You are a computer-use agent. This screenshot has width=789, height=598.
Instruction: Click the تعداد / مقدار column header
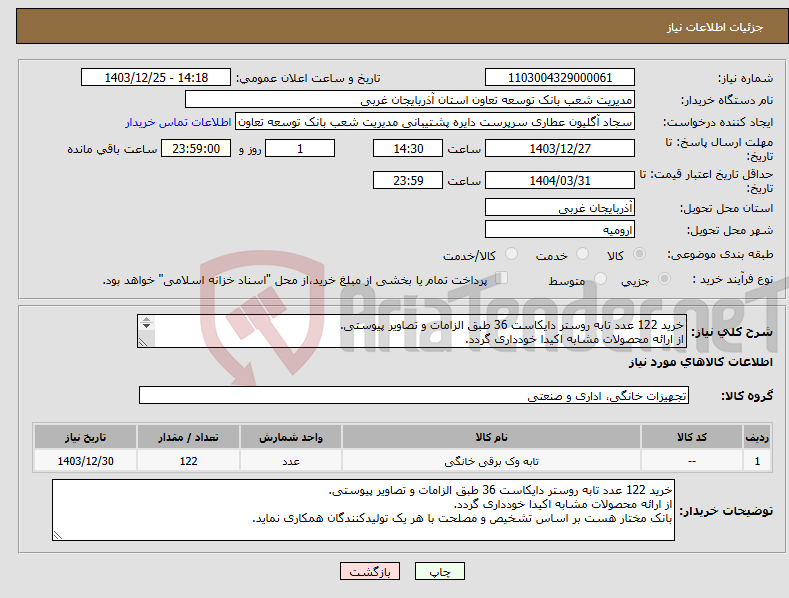(188, 437)
